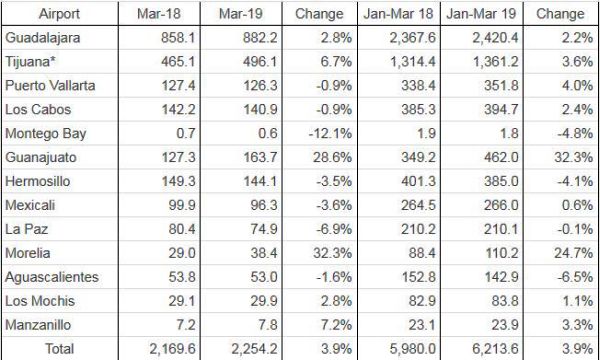
Task: Select the Jan-Mar 18 column header
Action: [x=398, y=14]
